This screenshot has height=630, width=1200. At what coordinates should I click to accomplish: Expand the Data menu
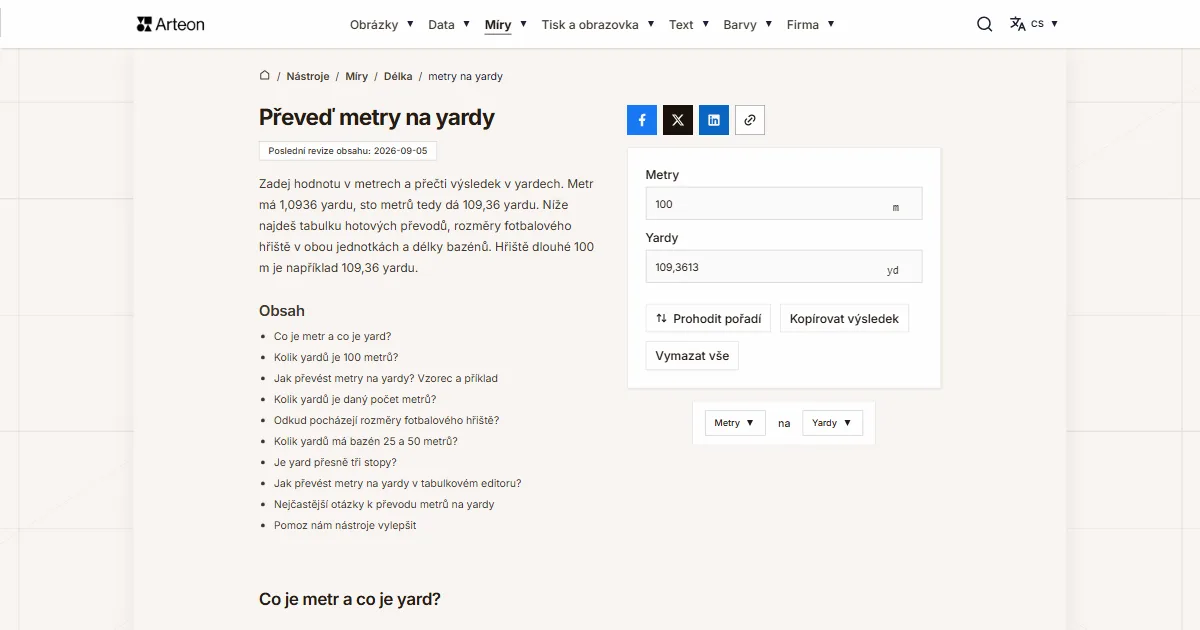pos(449,24)
